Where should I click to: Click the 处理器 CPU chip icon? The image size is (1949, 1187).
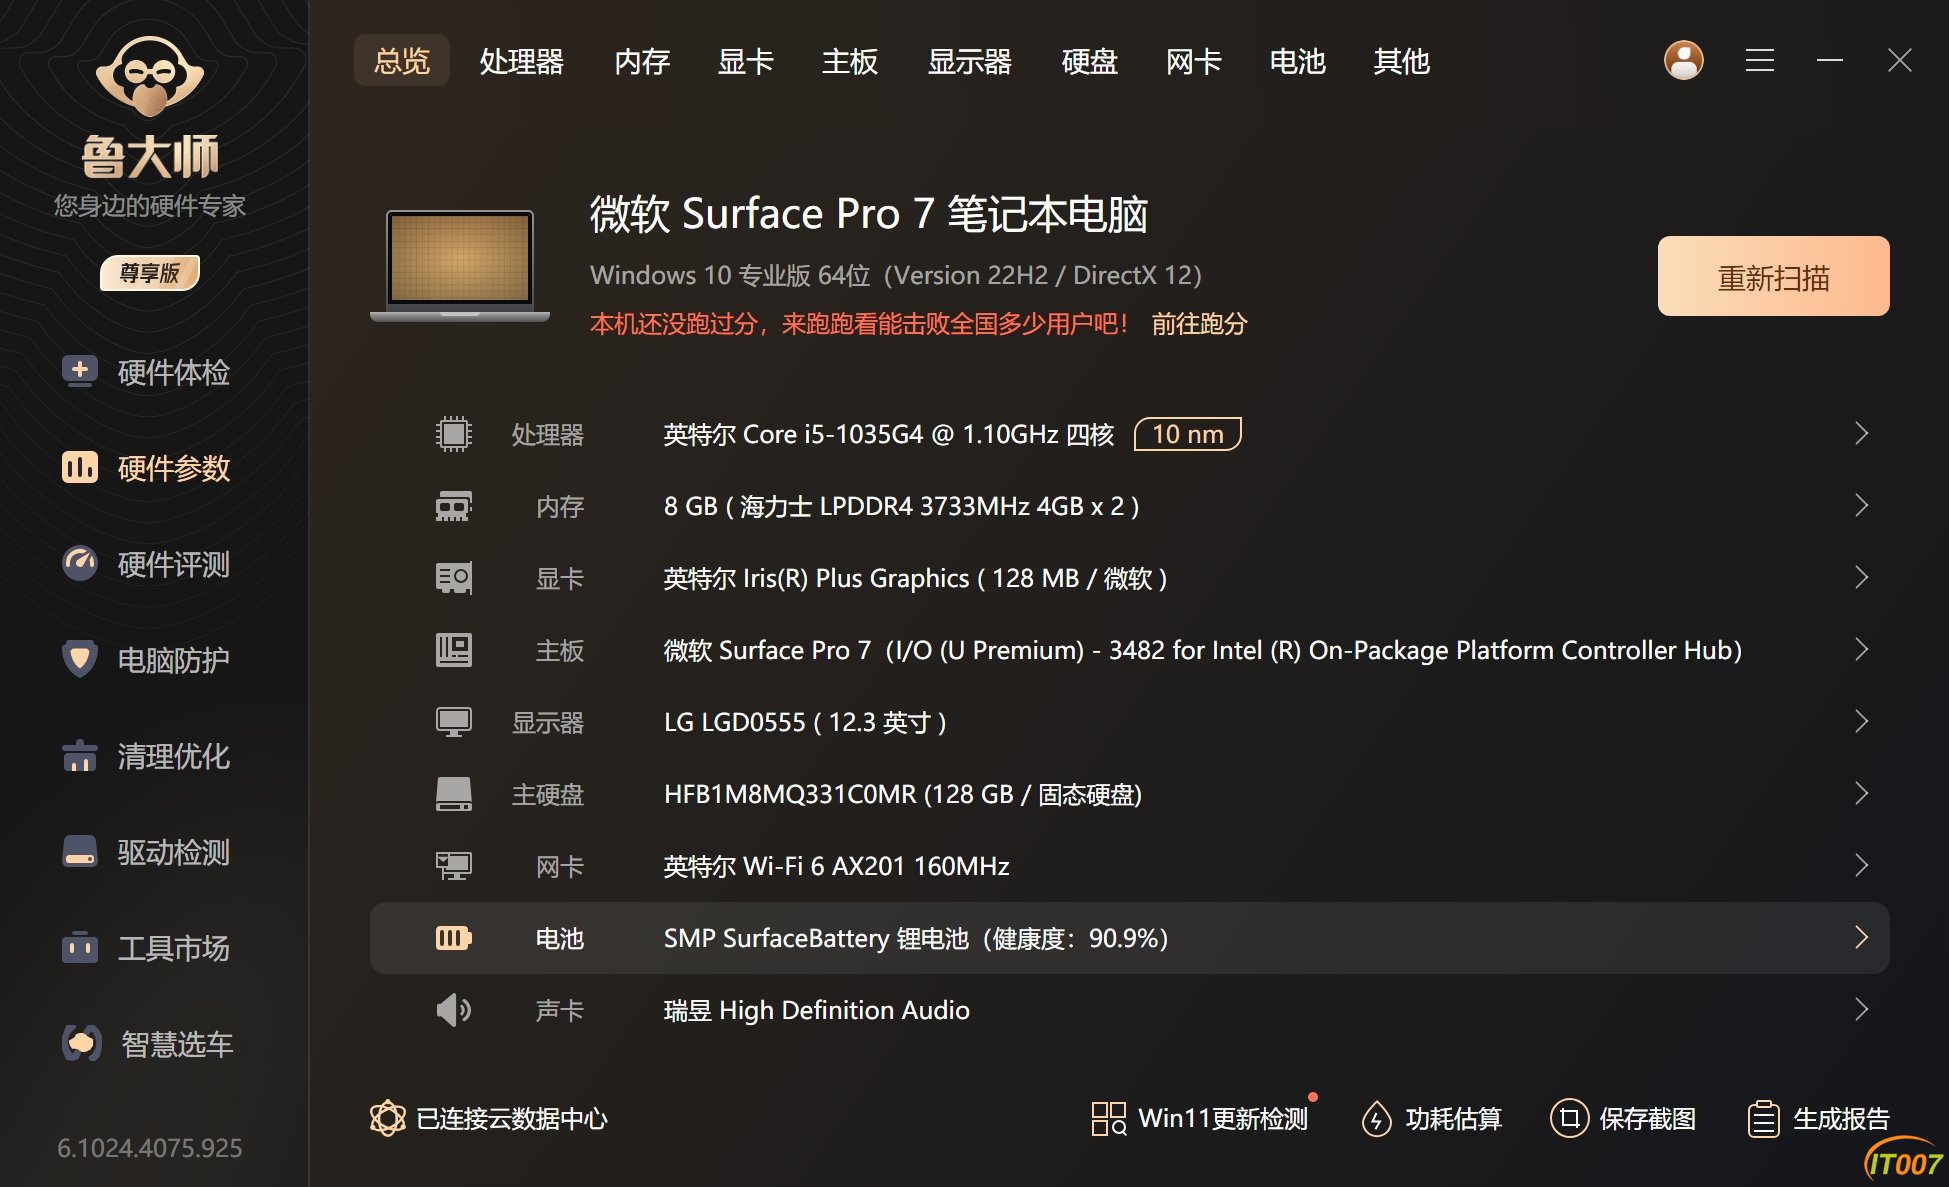(454, 434)
